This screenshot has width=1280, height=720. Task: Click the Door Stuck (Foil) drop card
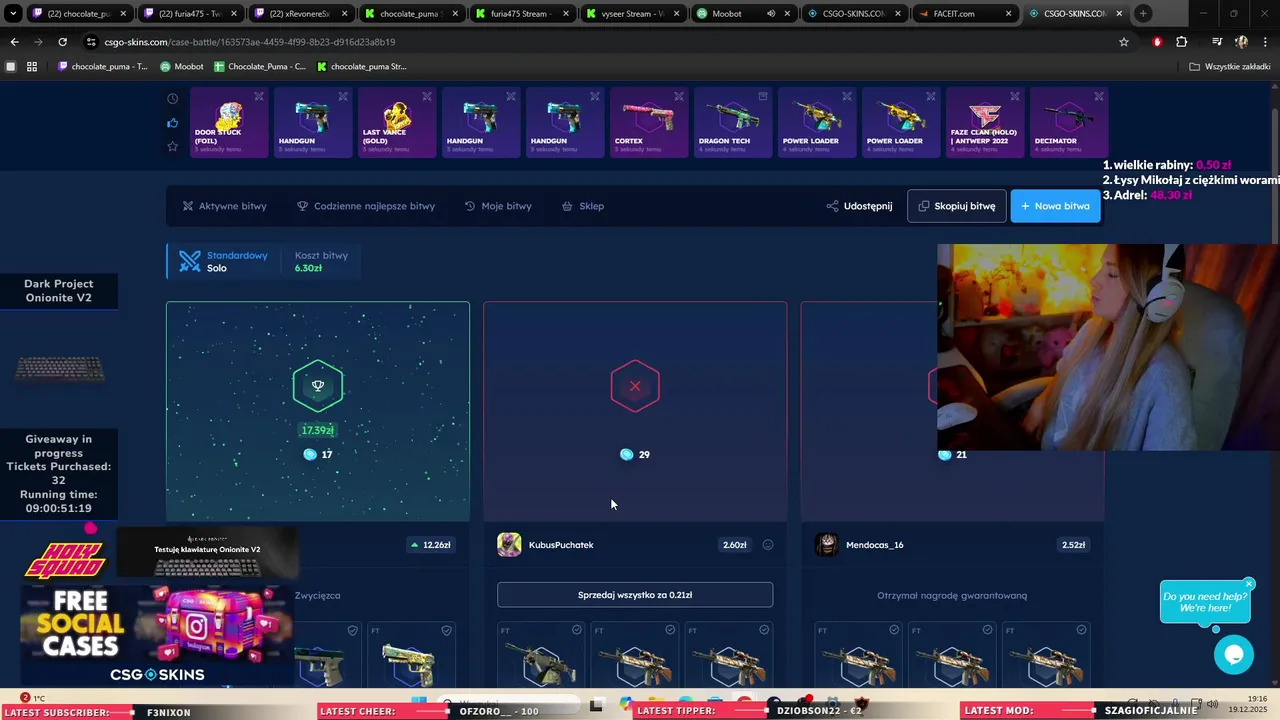click(229, 123)
